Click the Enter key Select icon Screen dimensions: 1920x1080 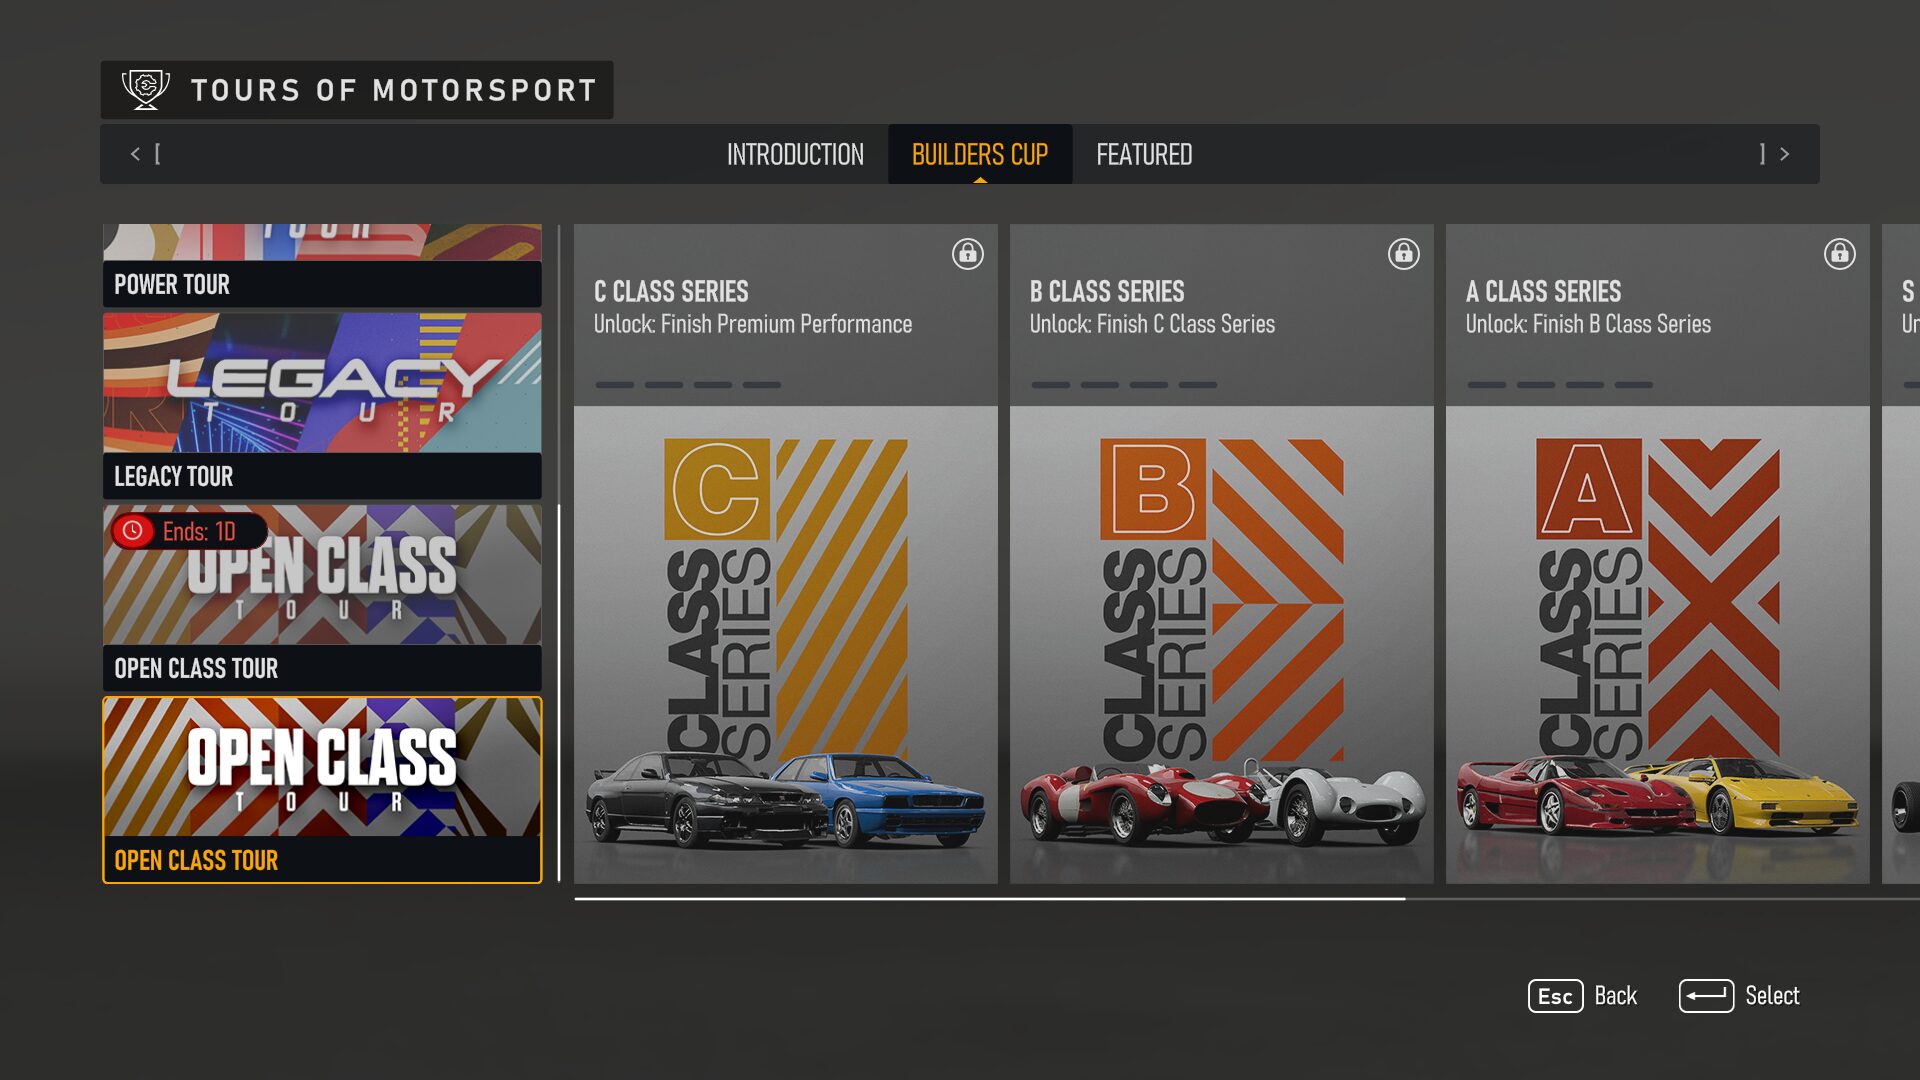point(1706,996)
